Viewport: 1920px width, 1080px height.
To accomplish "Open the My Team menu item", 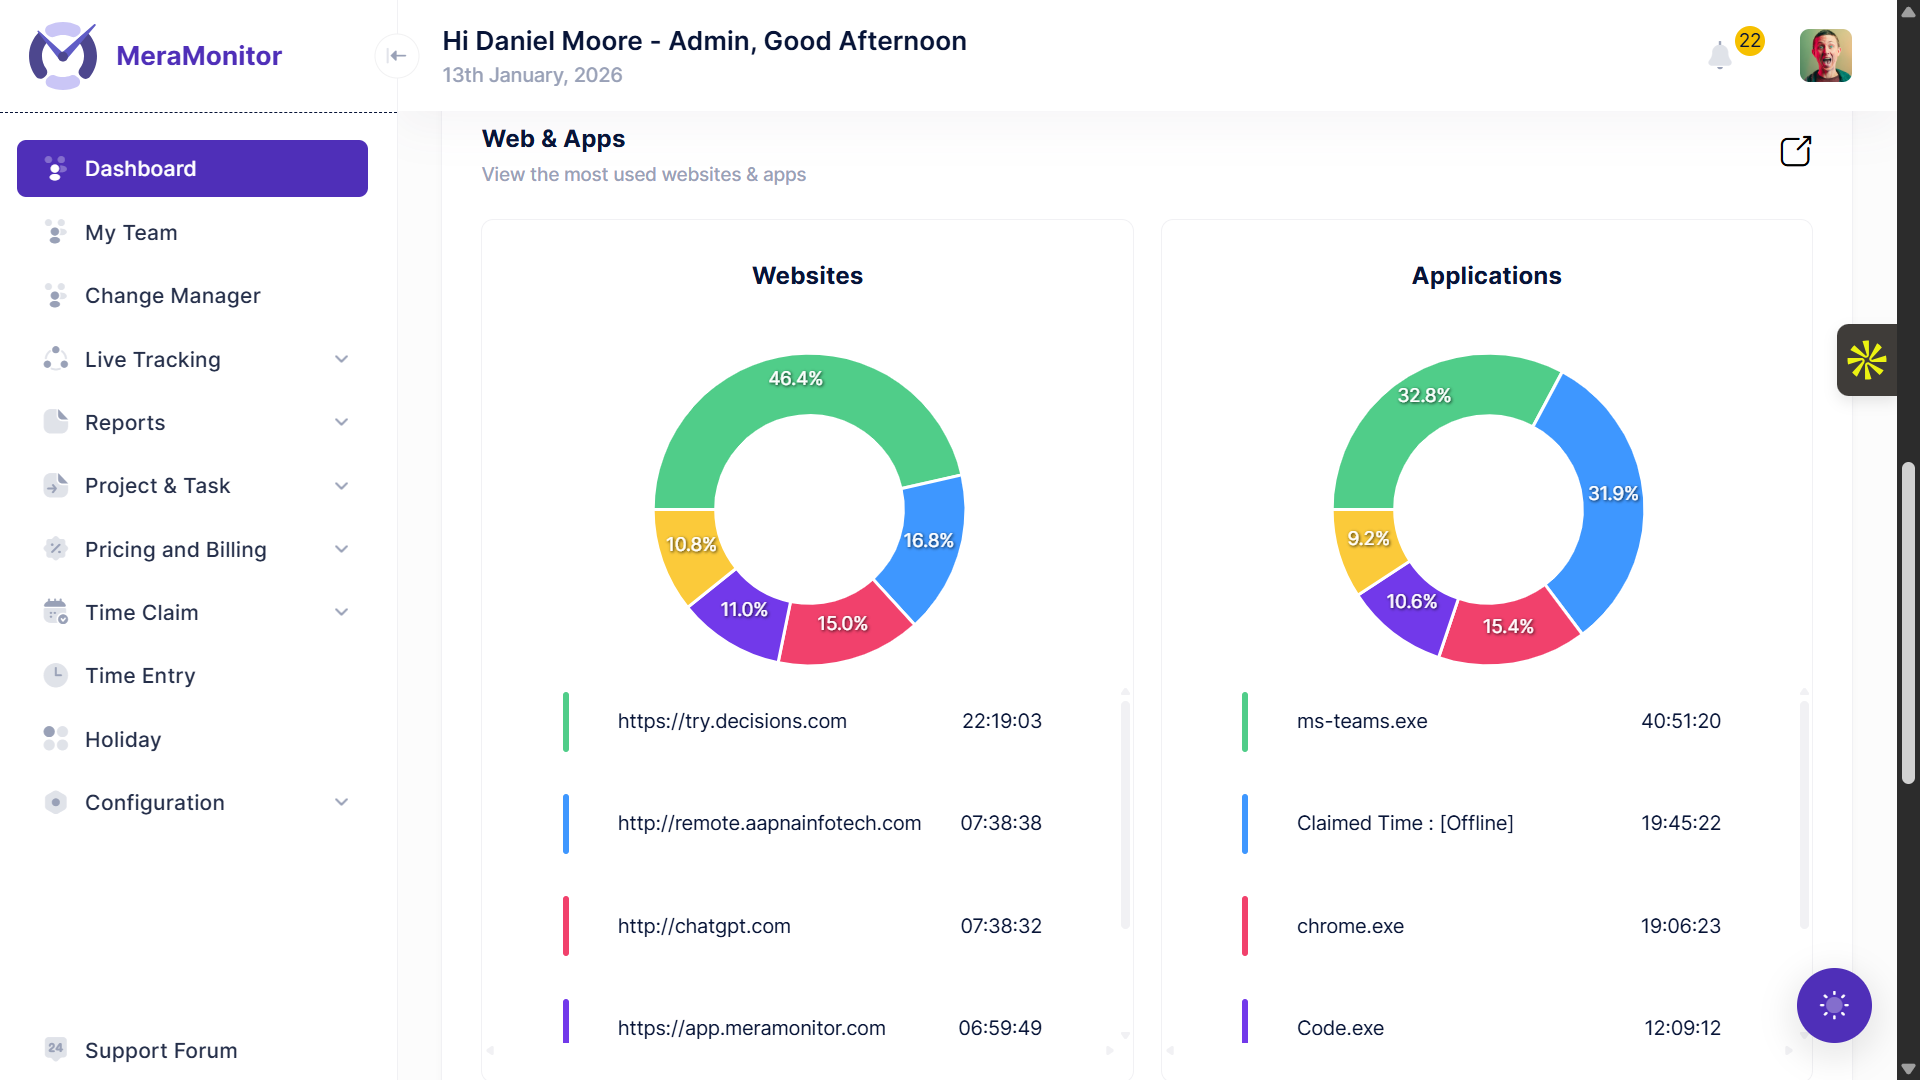I will coord(131,232).
